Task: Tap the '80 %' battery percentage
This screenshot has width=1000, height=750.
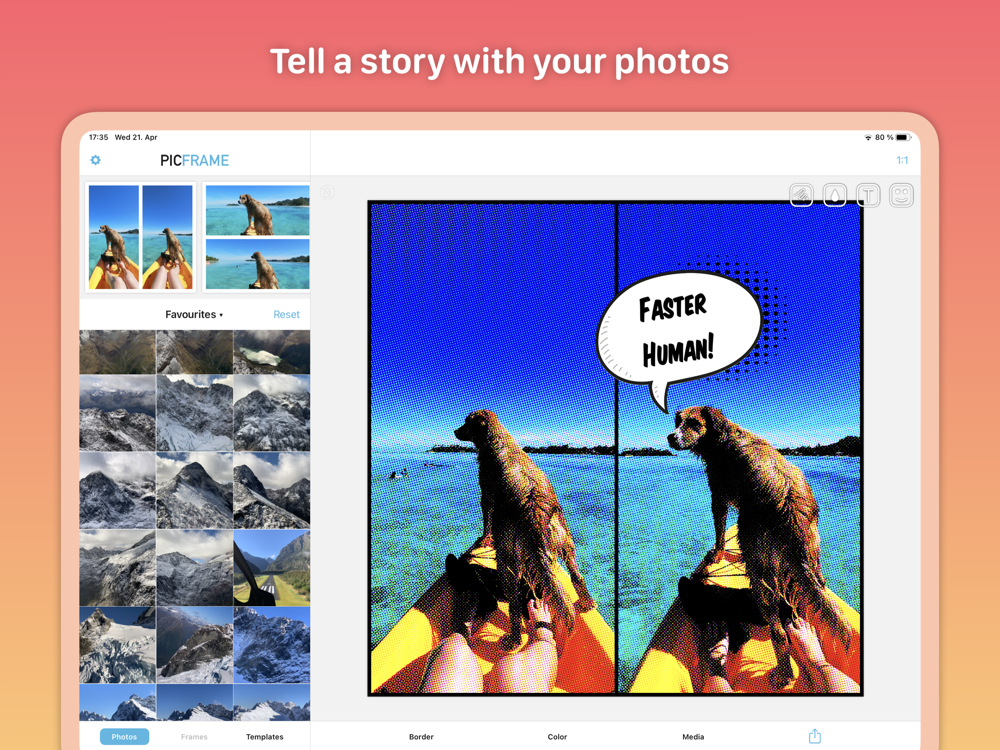Action: pyautogui.click(x=884, y=137)
